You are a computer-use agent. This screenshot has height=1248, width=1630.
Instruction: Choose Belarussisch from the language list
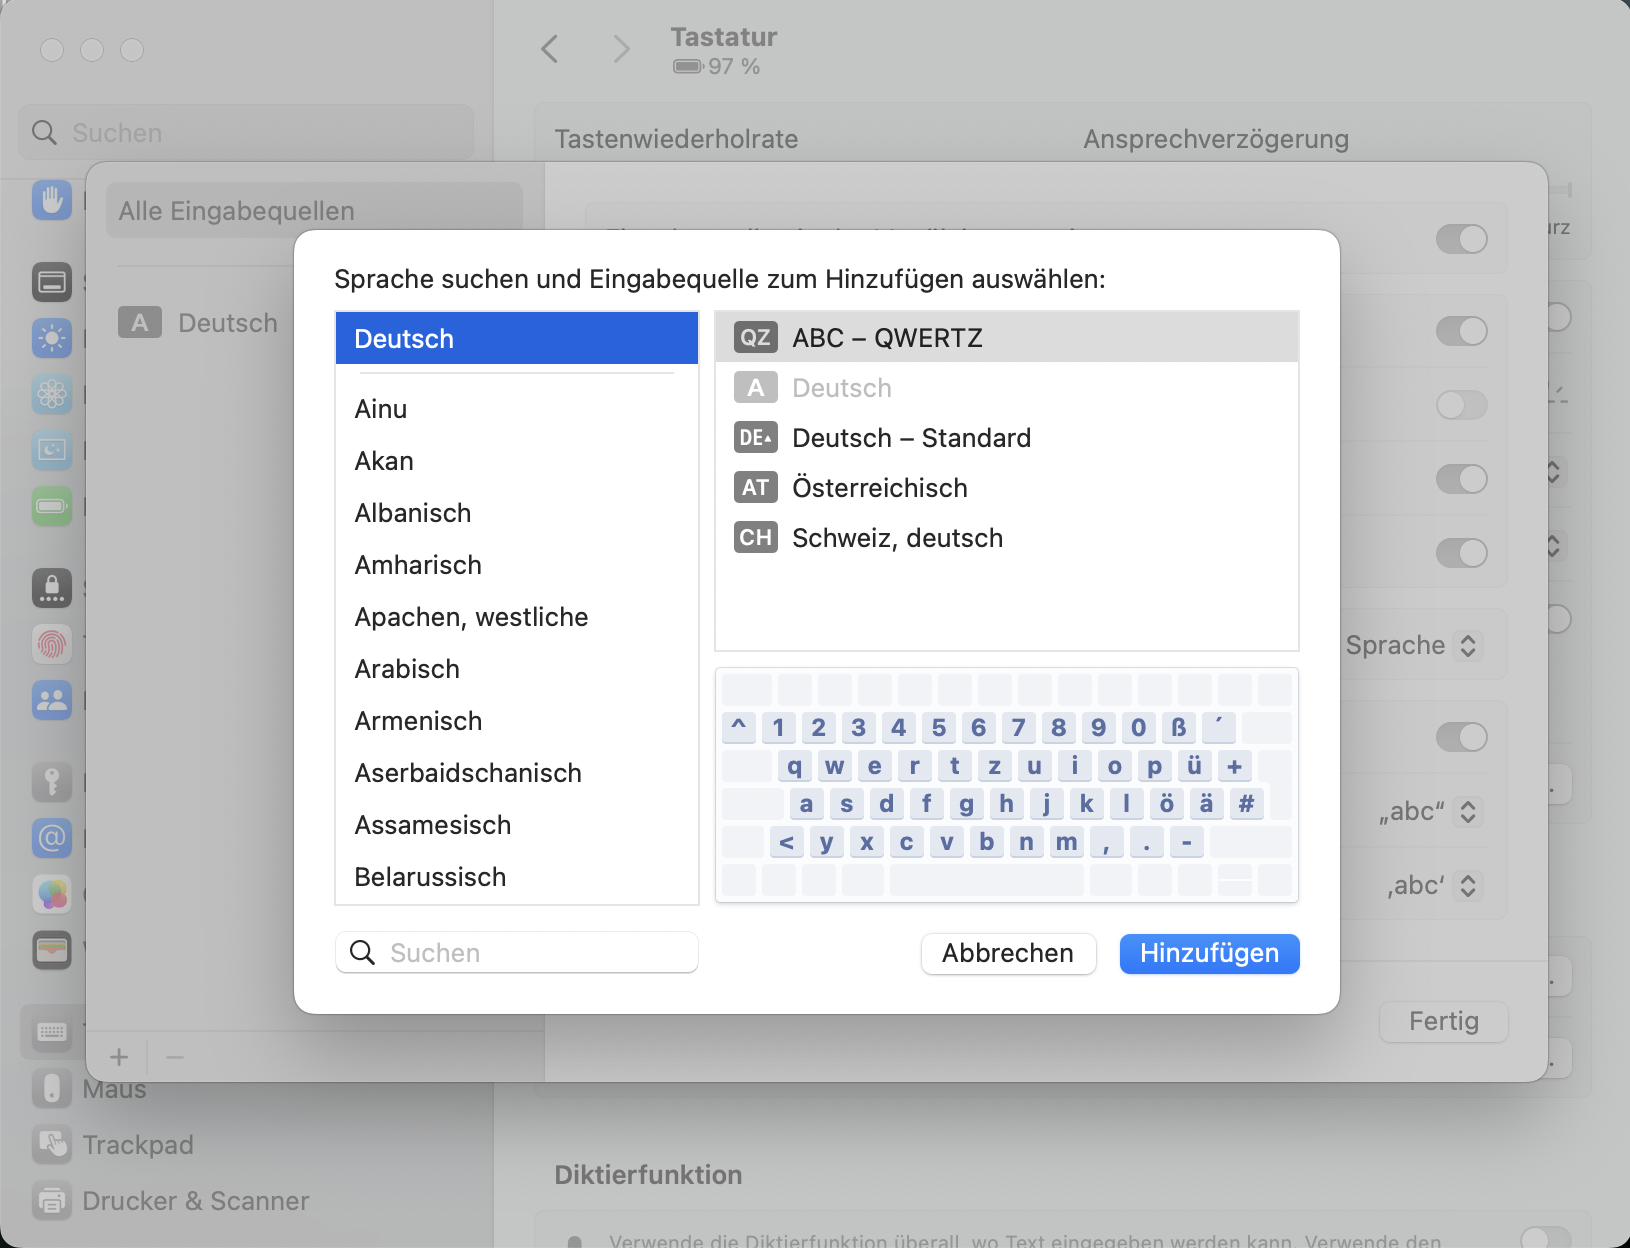[x=517, y=877]
